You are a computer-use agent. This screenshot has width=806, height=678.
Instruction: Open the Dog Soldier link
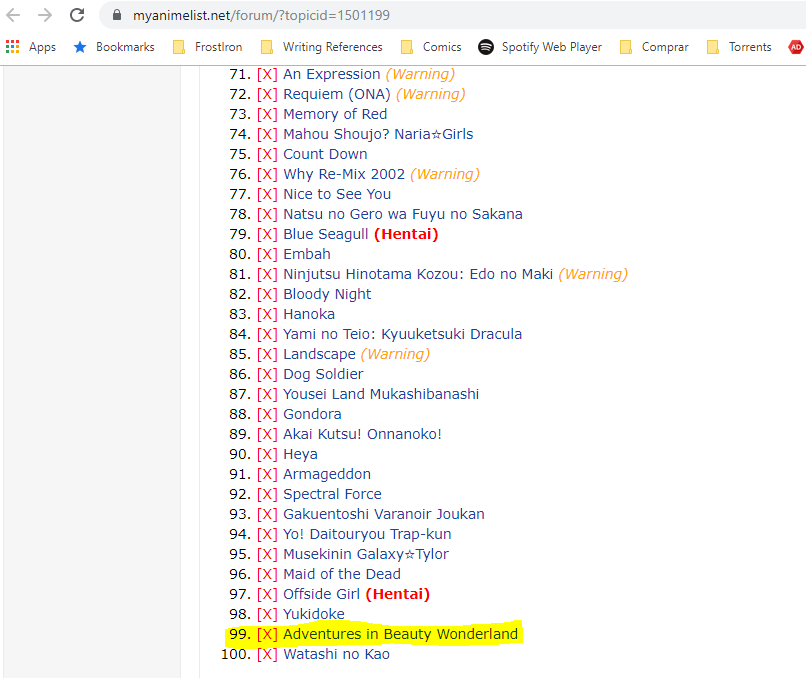coord(323,374)
